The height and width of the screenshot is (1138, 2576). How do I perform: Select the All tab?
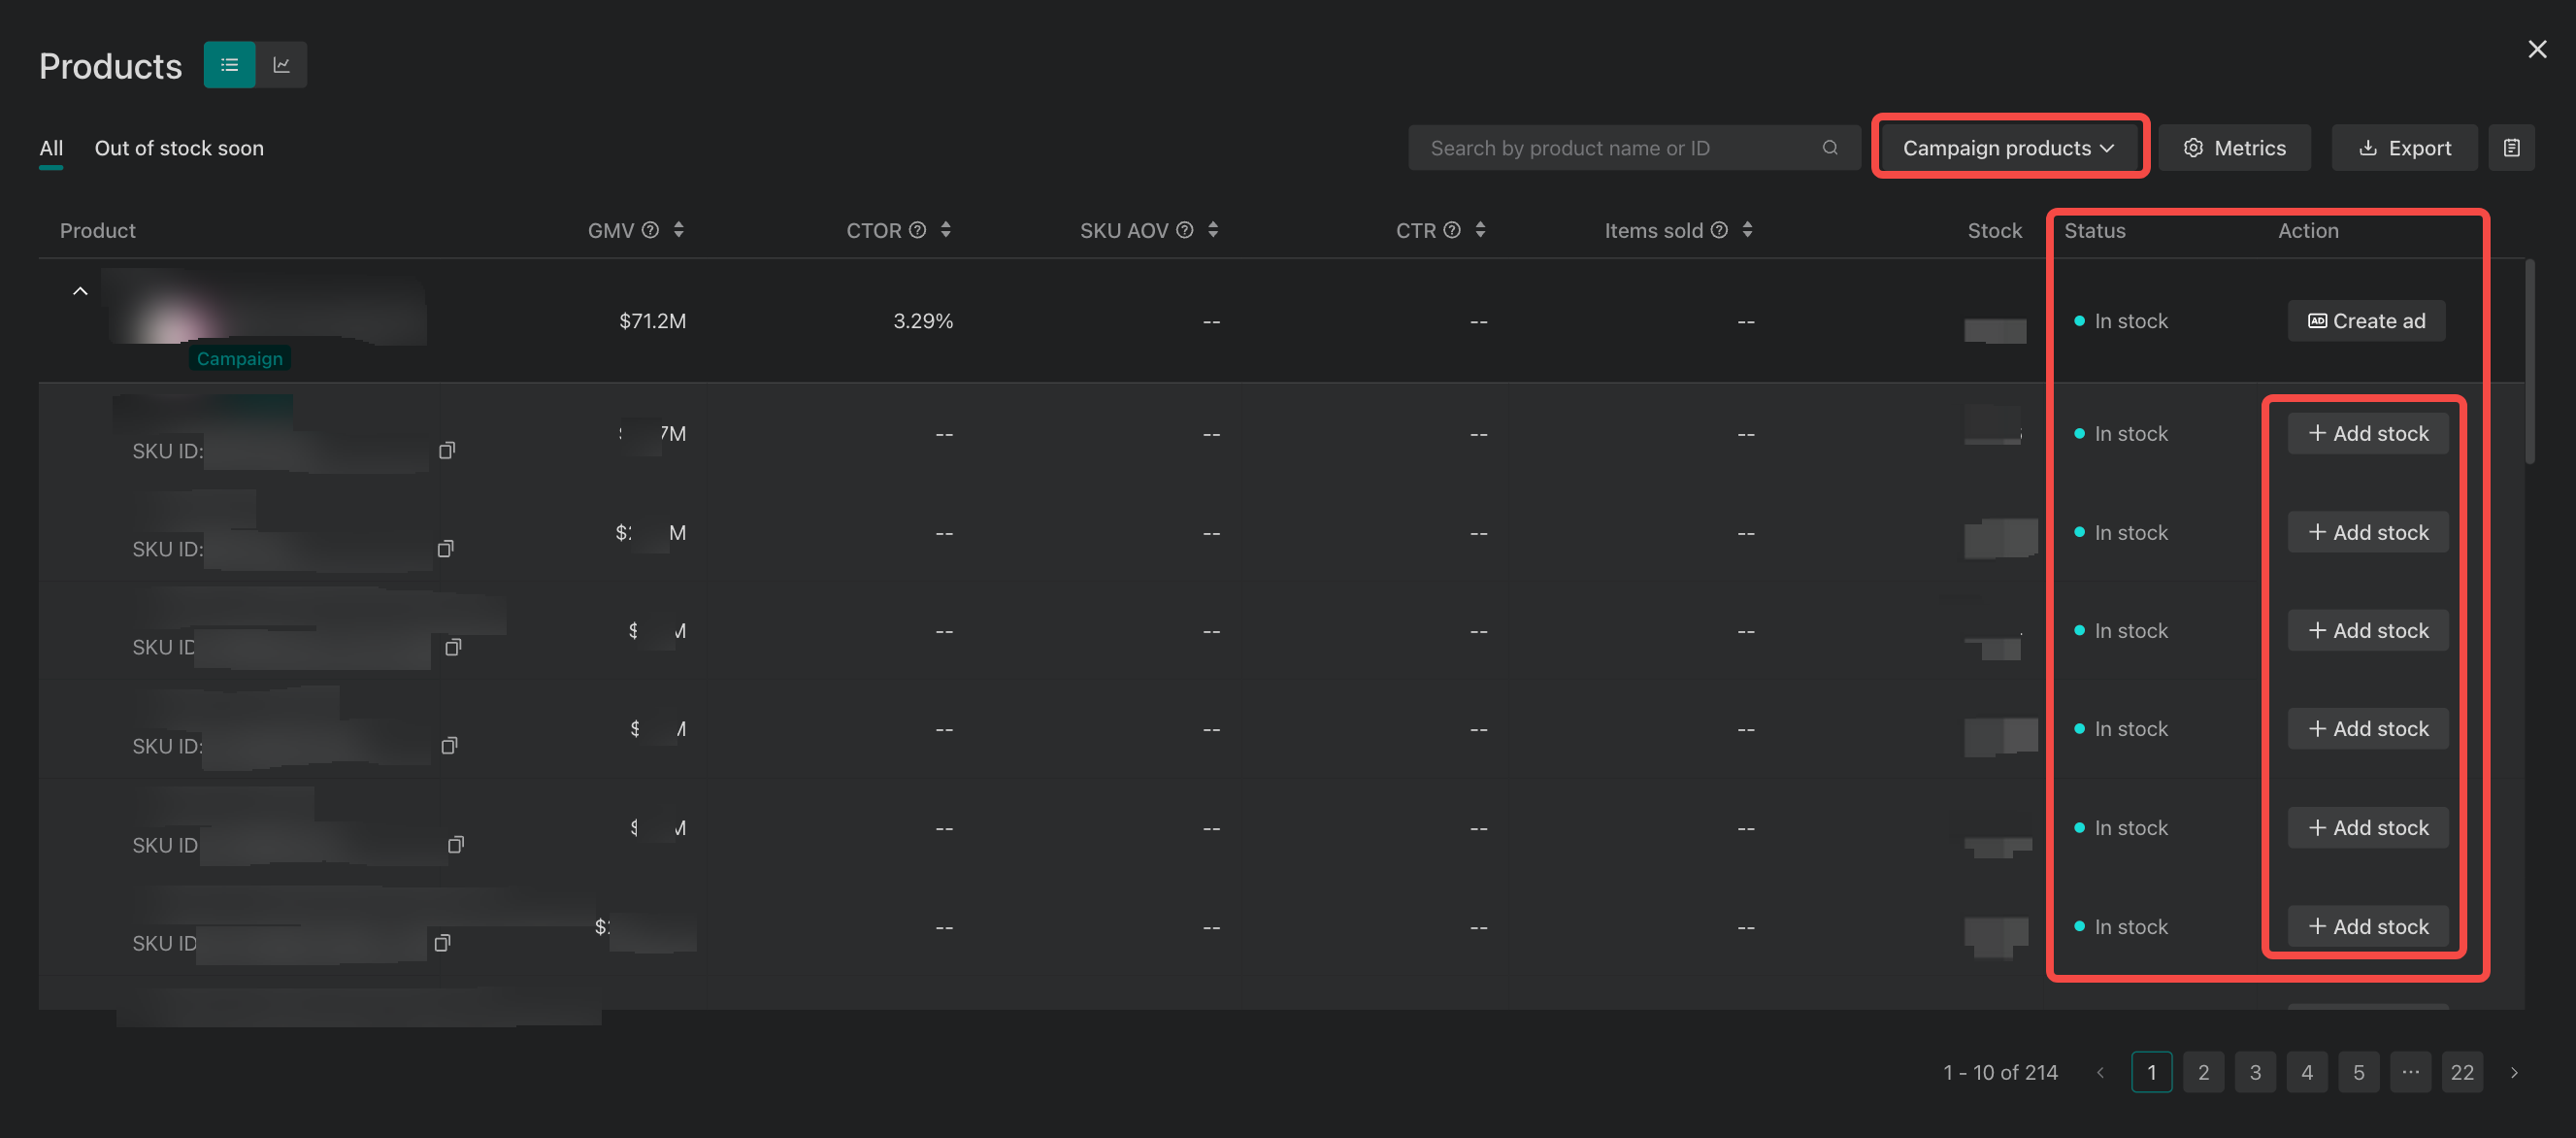click(x=51, y=148)
